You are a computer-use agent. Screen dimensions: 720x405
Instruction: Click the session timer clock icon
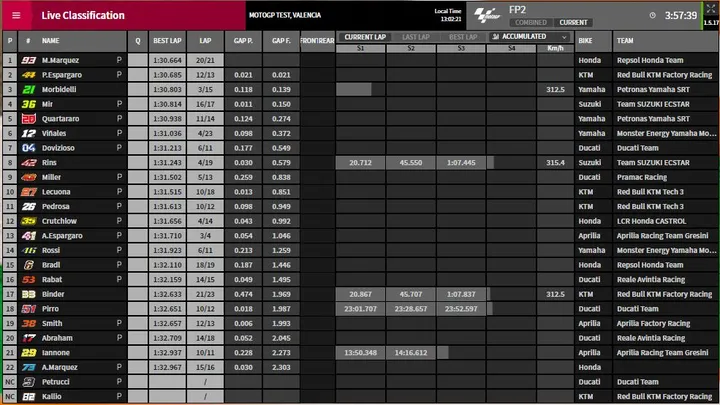point(652,16)
